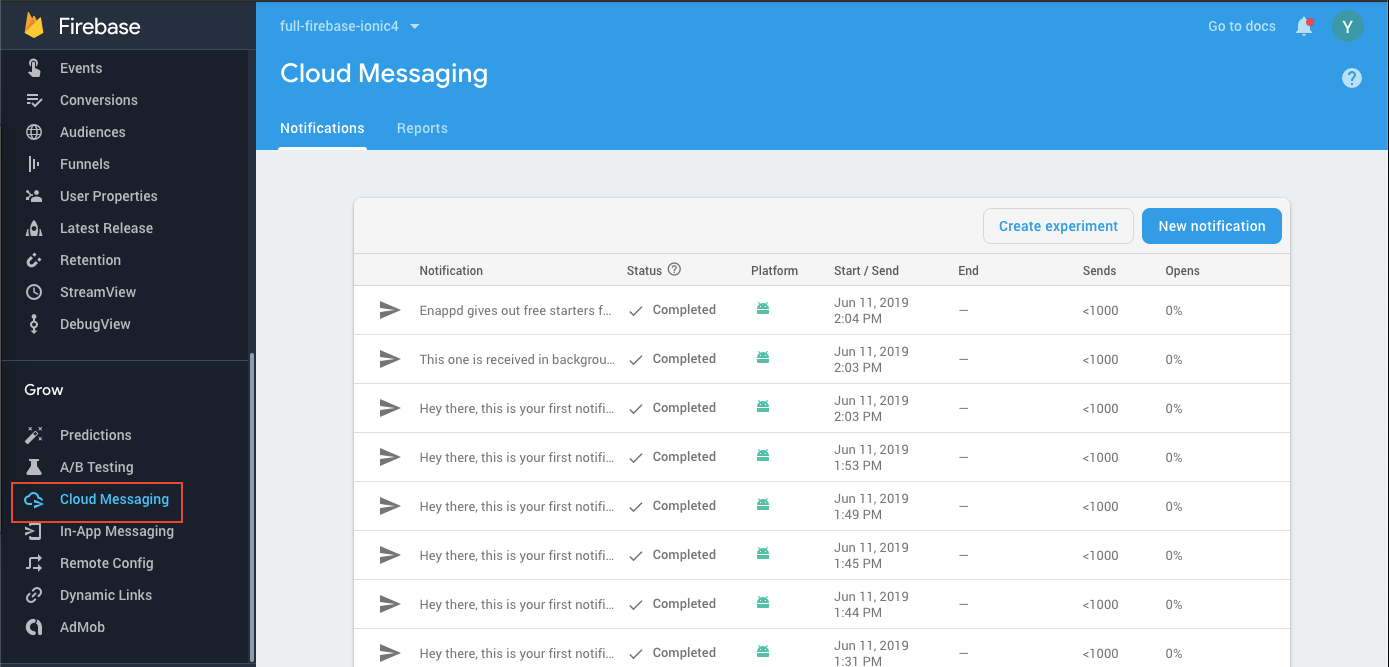Click the Status column info icon
1389x667 pixels.
point(674,269)
